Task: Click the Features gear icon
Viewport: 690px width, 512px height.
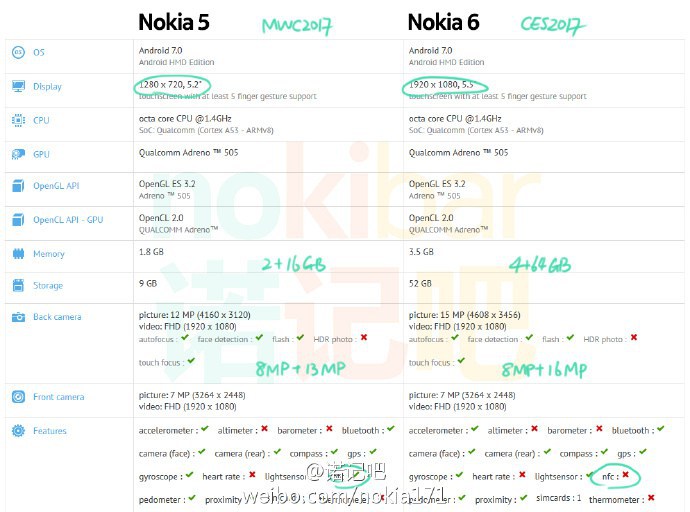Action: [x=18, y=431]
